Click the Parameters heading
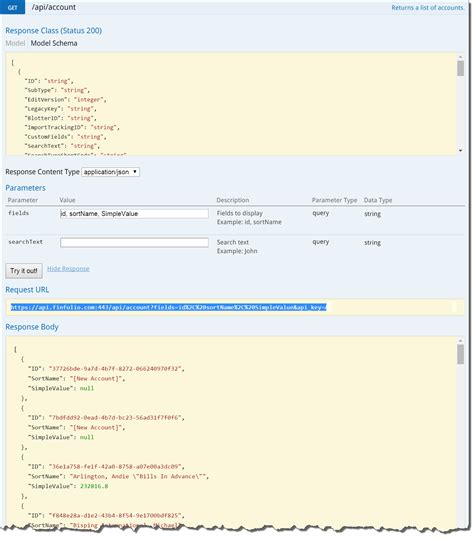 25,188
